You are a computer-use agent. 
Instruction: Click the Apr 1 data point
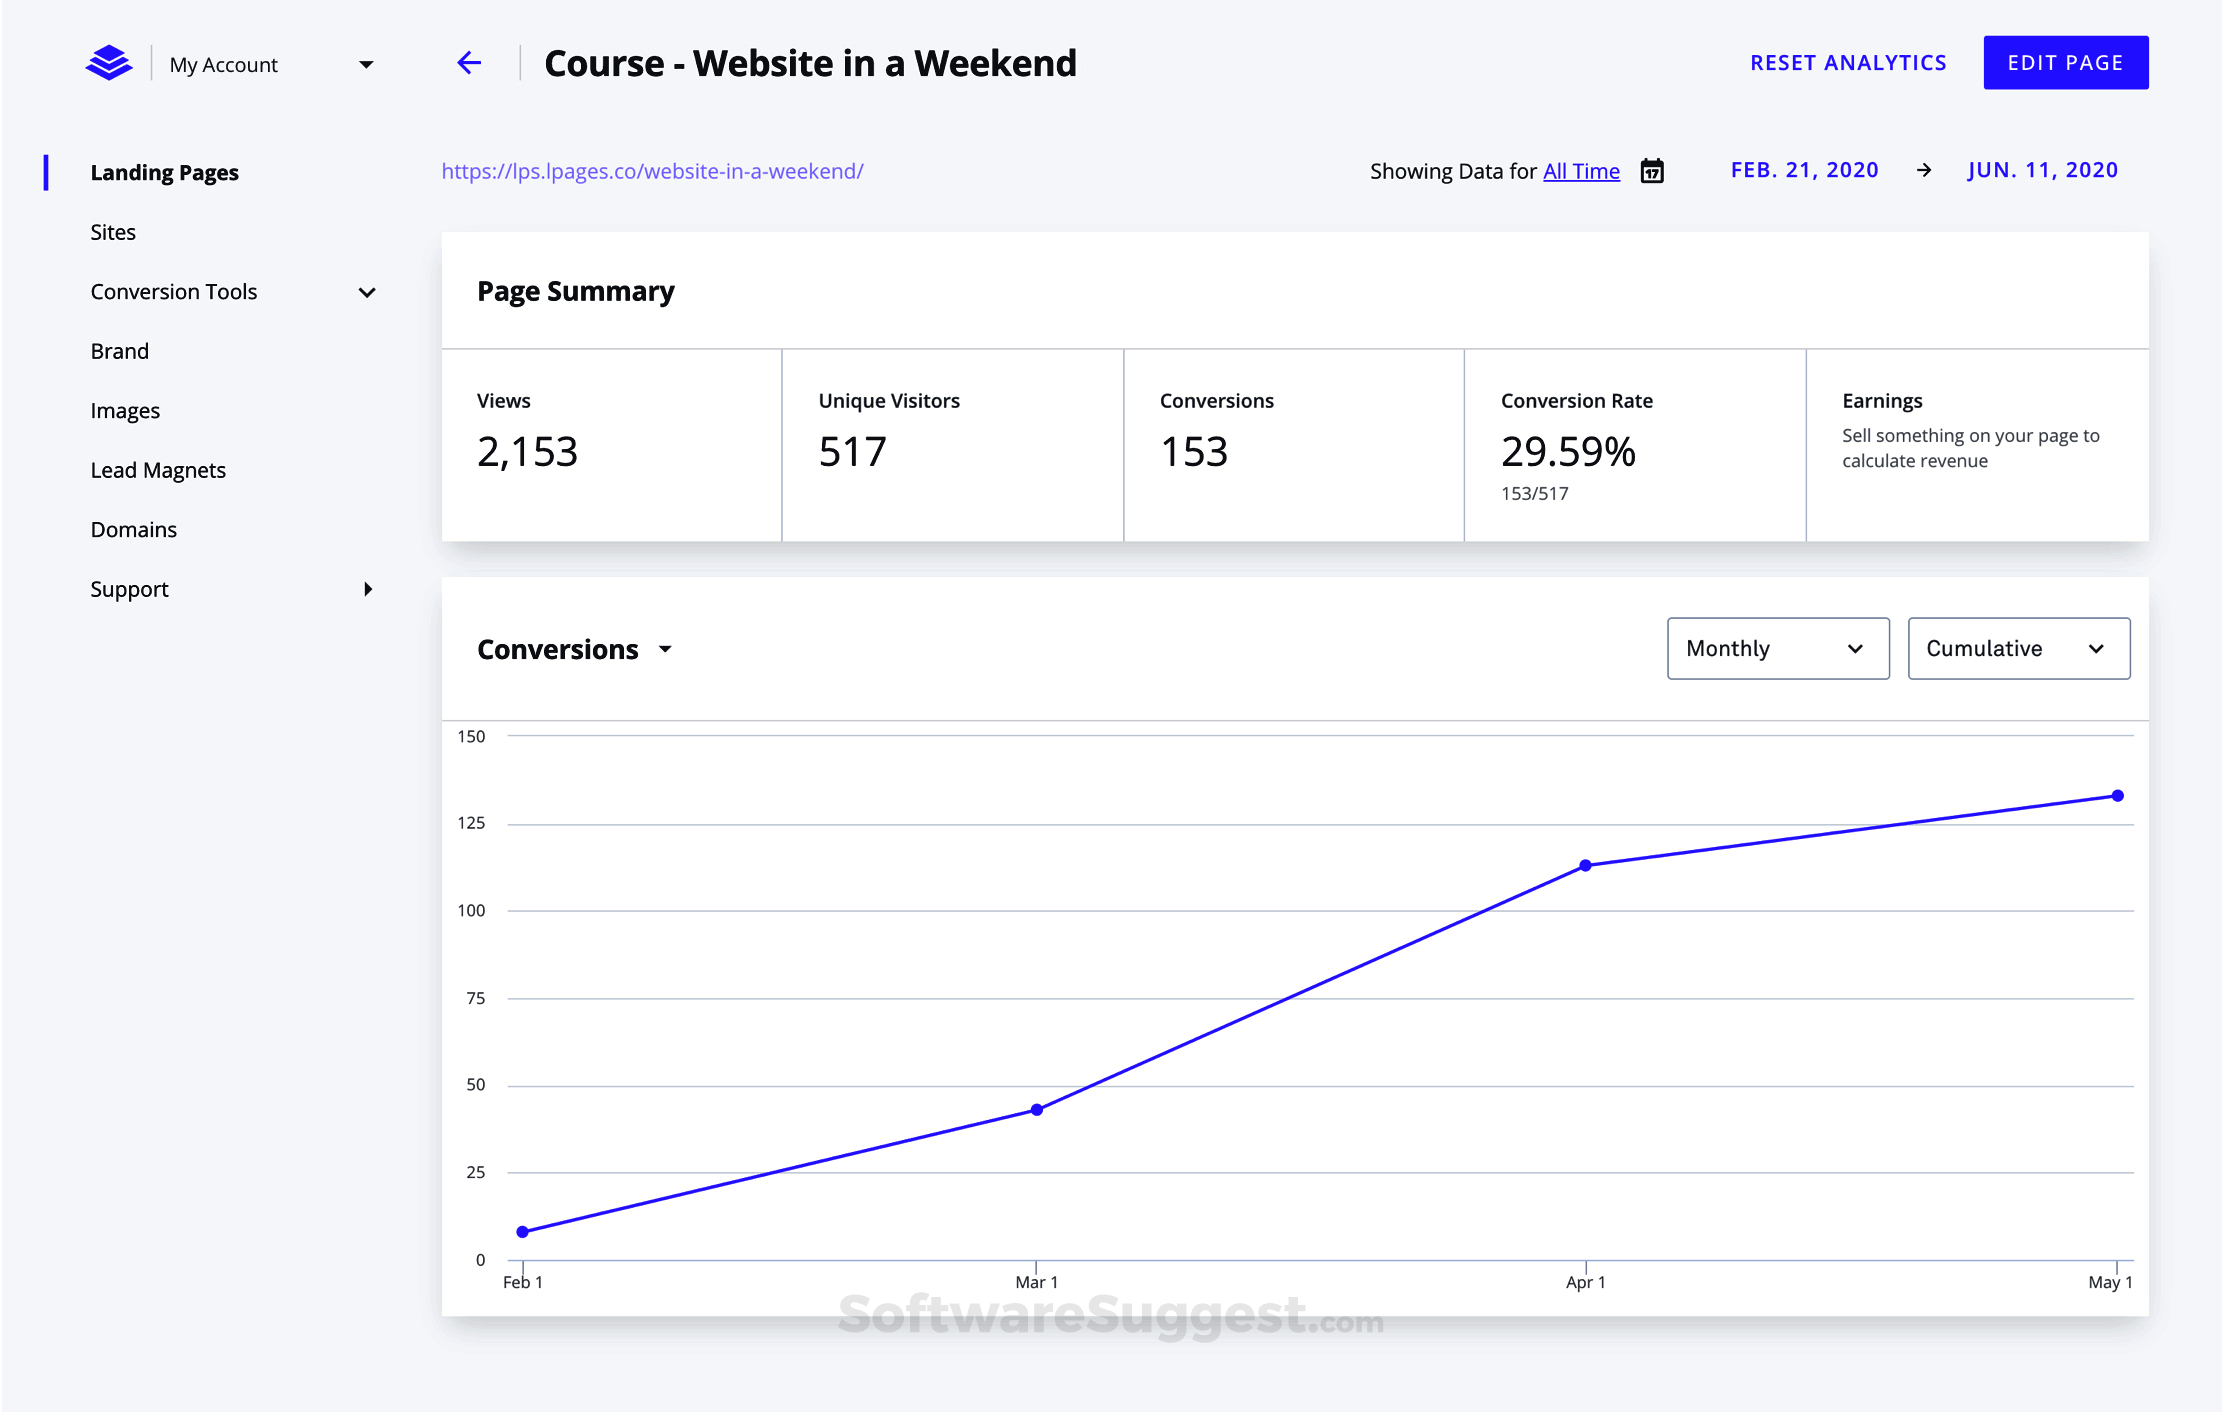point(1585,866)
